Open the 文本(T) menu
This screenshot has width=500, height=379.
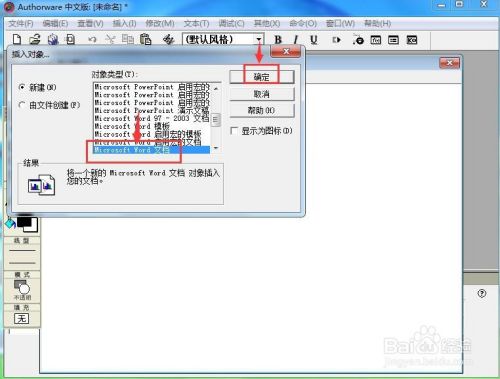point(196,24)
